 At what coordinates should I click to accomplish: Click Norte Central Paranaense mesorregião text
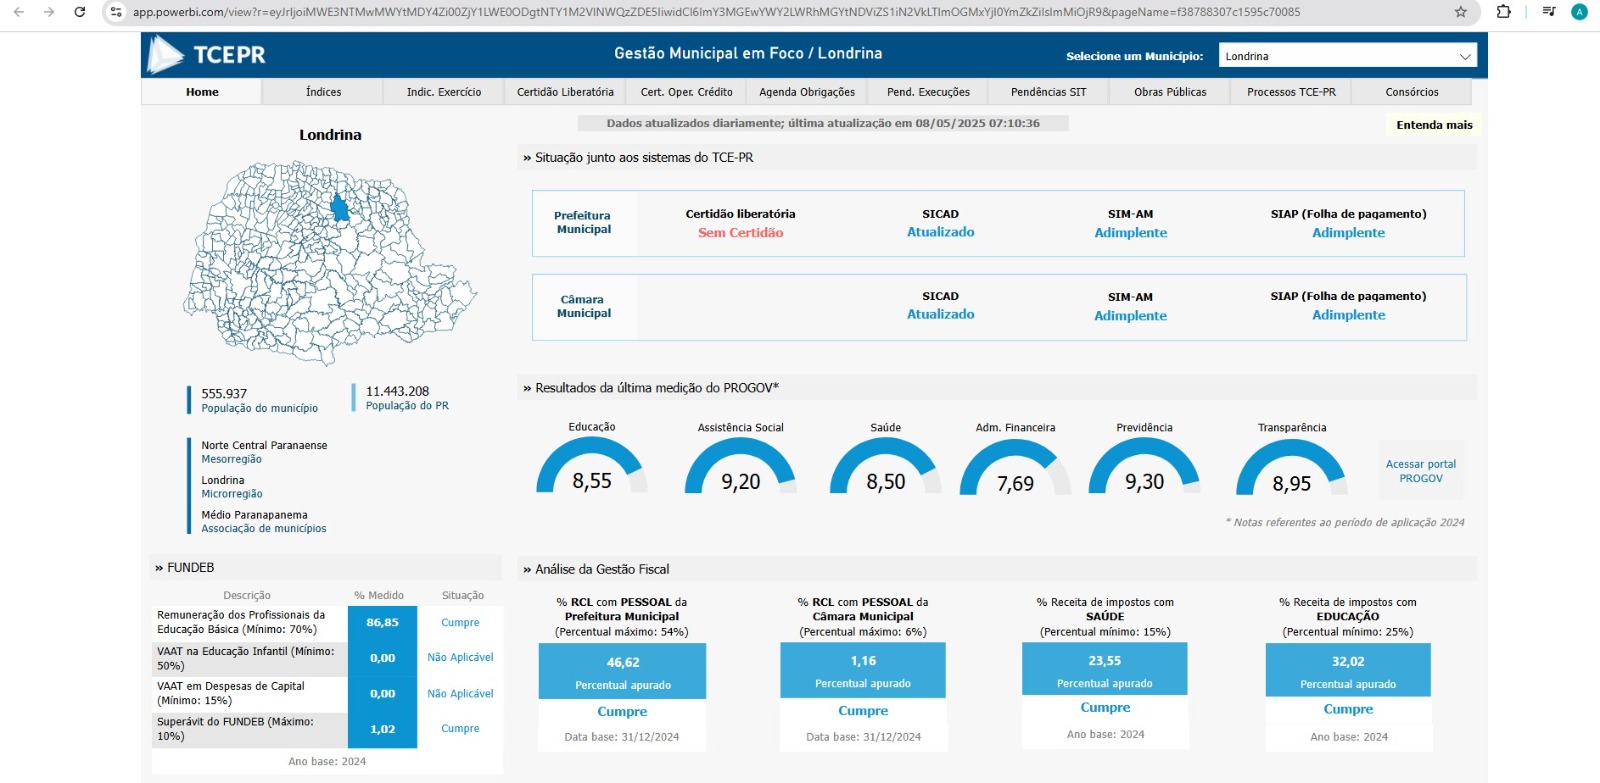pos(264,446)
